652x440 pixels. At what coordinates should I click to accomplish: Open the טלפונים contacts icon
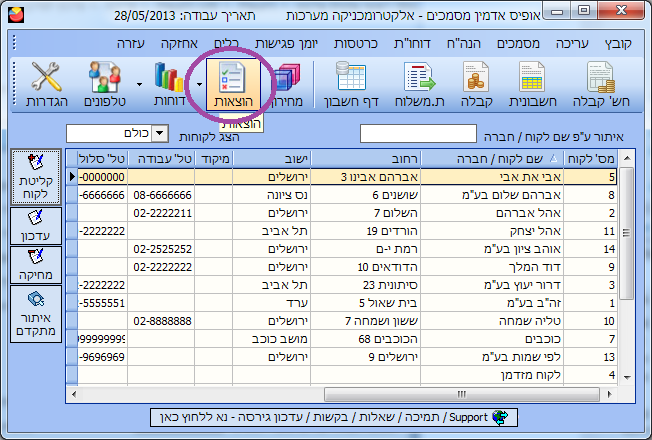tap(105, 84)
